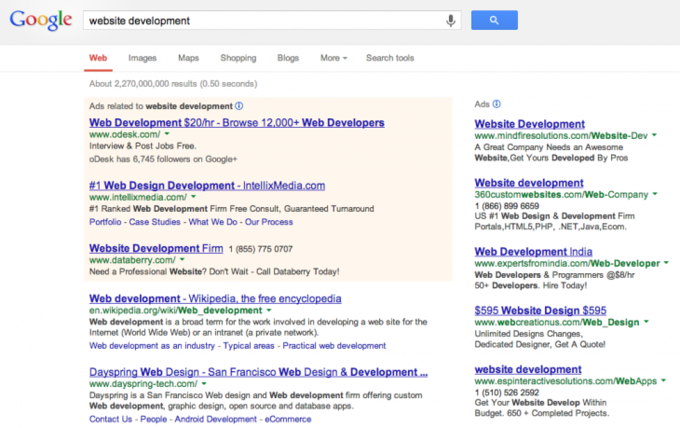680x428 pixels.
Task: Click the info icon next to 'Ads related to website development'
Action: coord(239,106)
